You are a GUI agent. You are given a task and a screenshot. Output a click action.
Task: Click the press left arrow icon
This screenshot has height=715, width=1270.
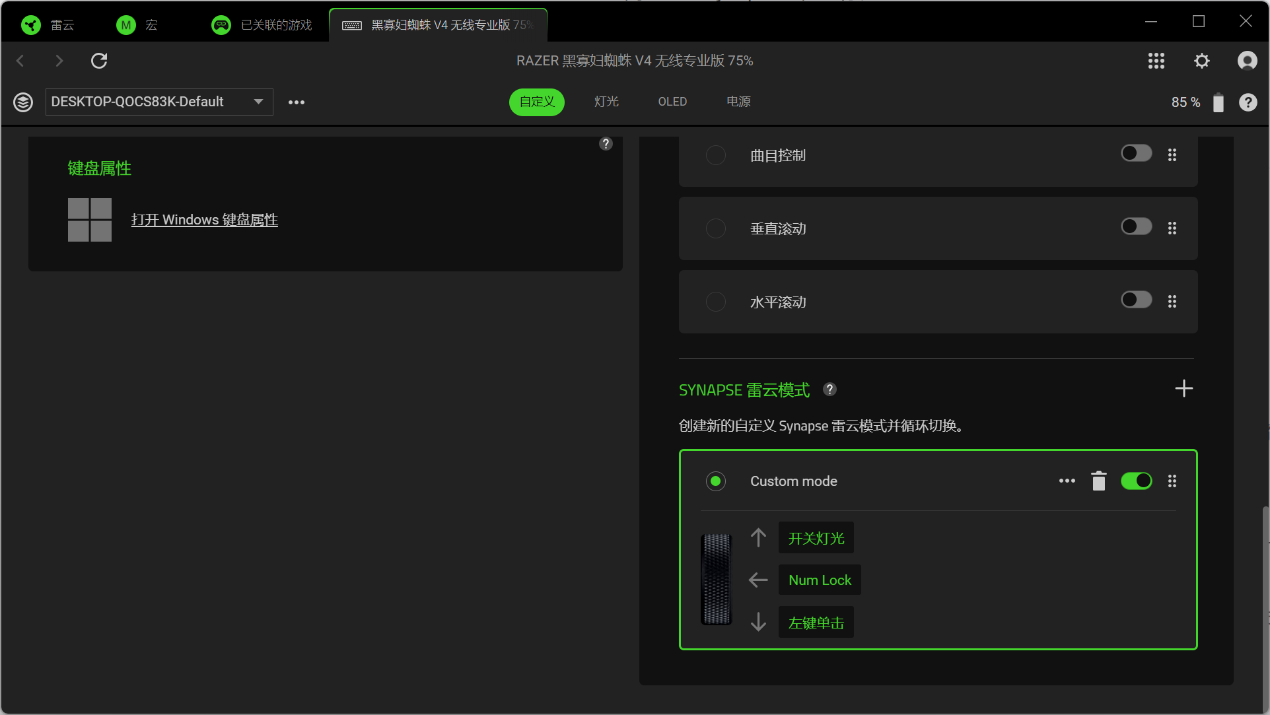pos(758,580)
